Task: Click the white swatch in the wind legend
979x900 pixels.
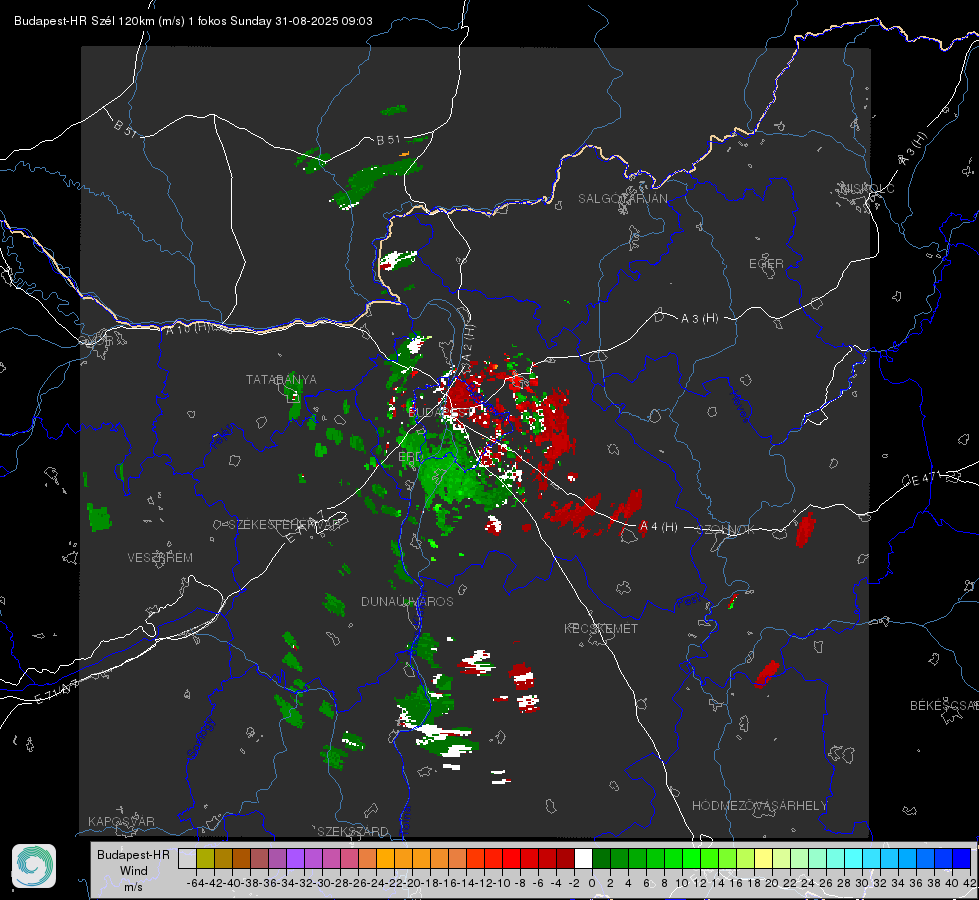Action: [583, 858]
